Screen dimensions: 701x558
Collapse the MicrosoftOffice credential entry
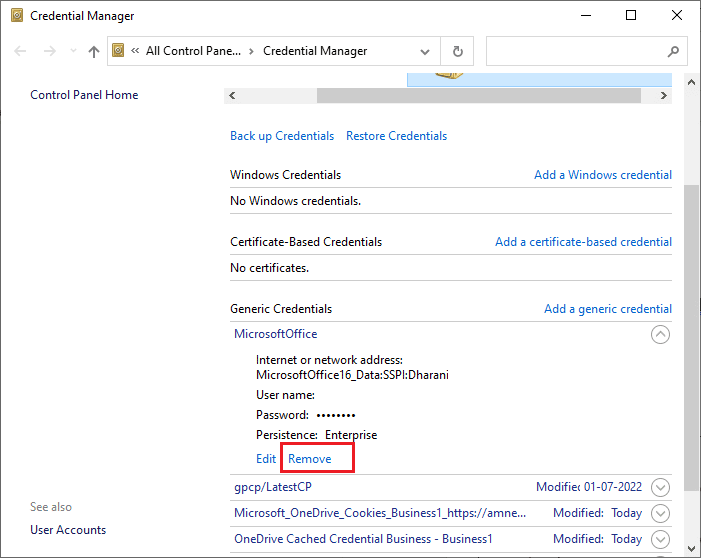click(660, 334)
